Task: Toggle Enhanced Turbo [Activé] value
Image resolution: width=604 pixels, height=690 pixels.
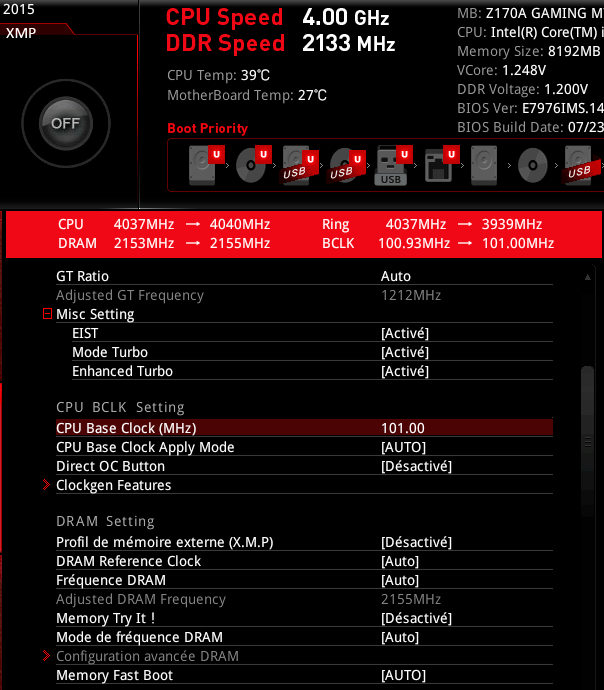Action: [x=405, y=371]
